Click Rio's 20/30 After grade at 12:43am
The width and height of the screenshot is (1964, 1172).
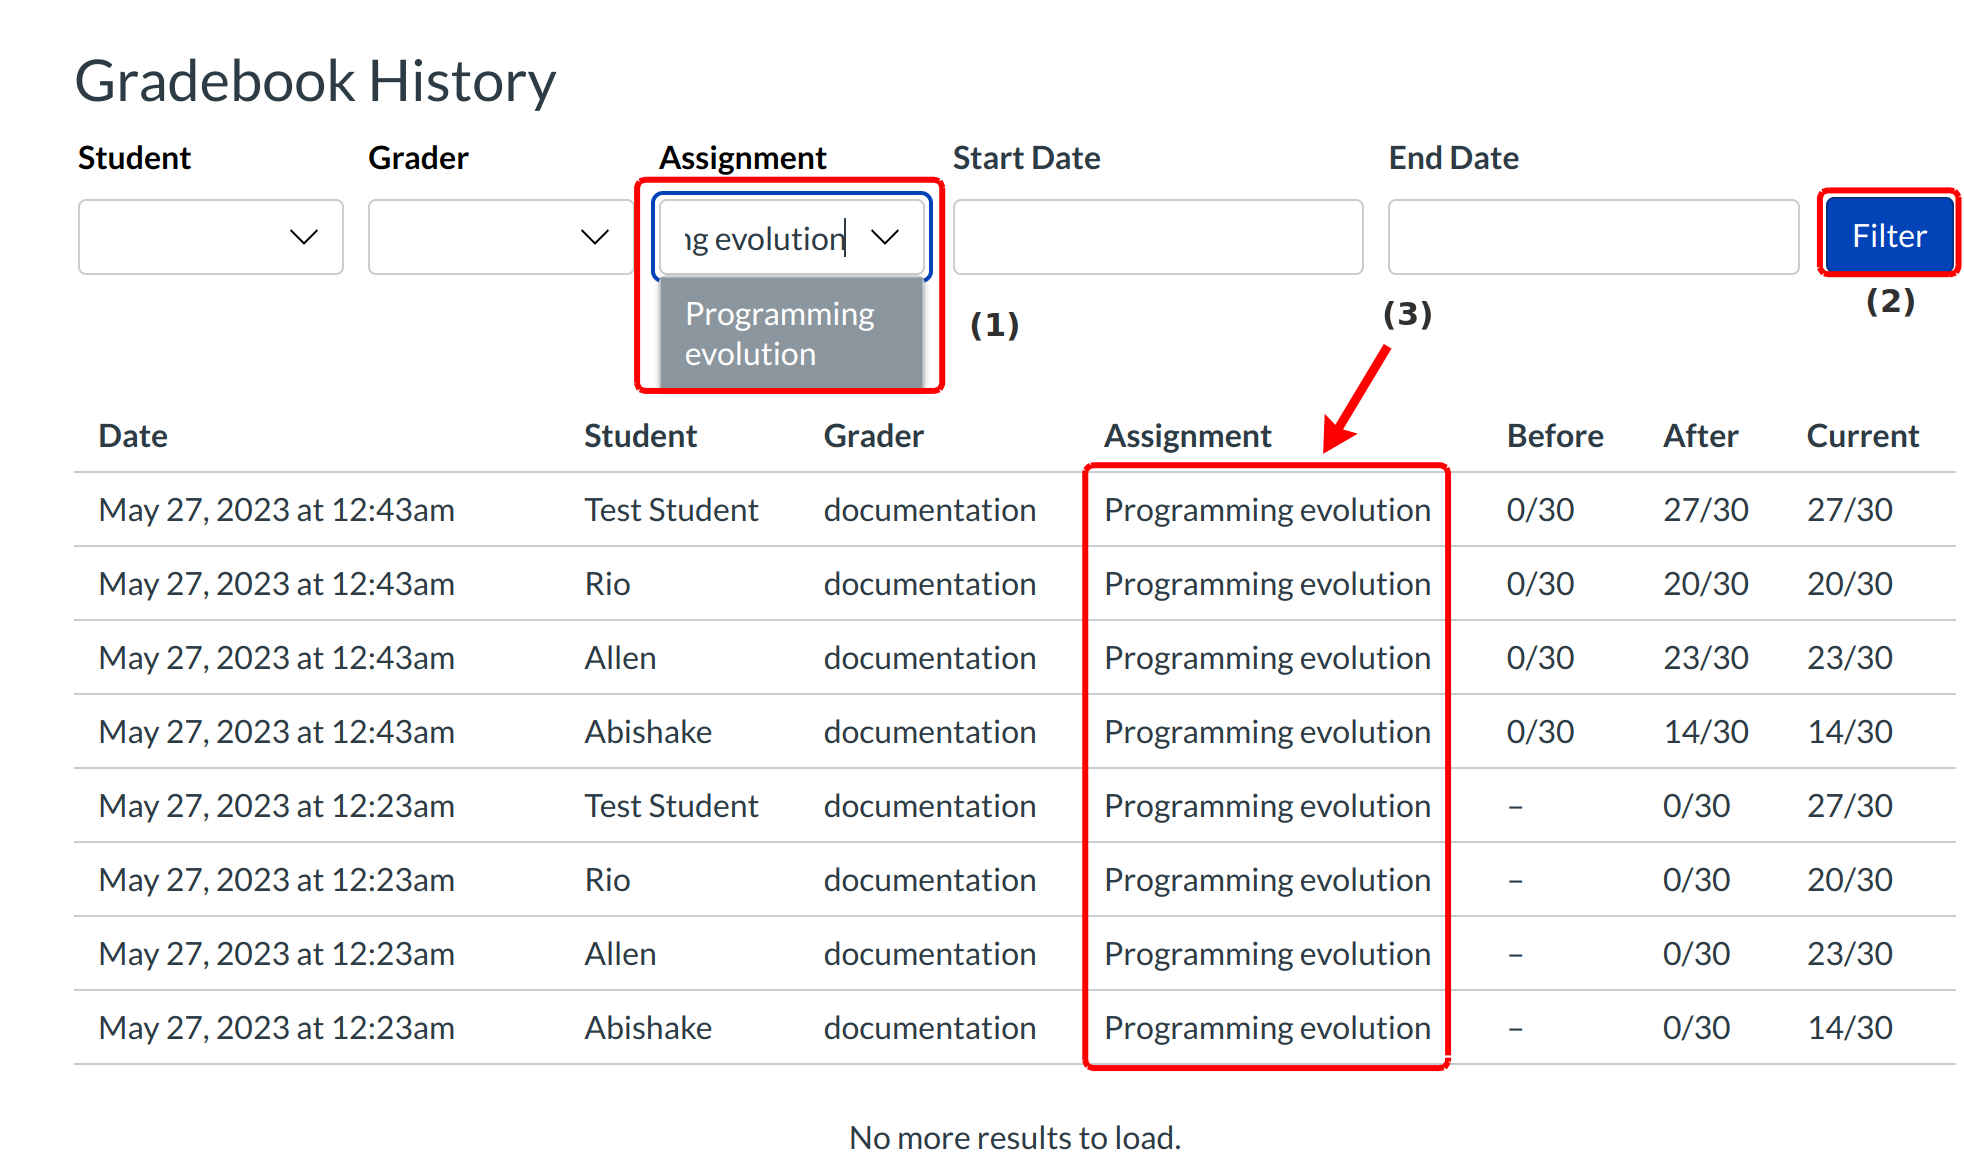coord(1705,584)
